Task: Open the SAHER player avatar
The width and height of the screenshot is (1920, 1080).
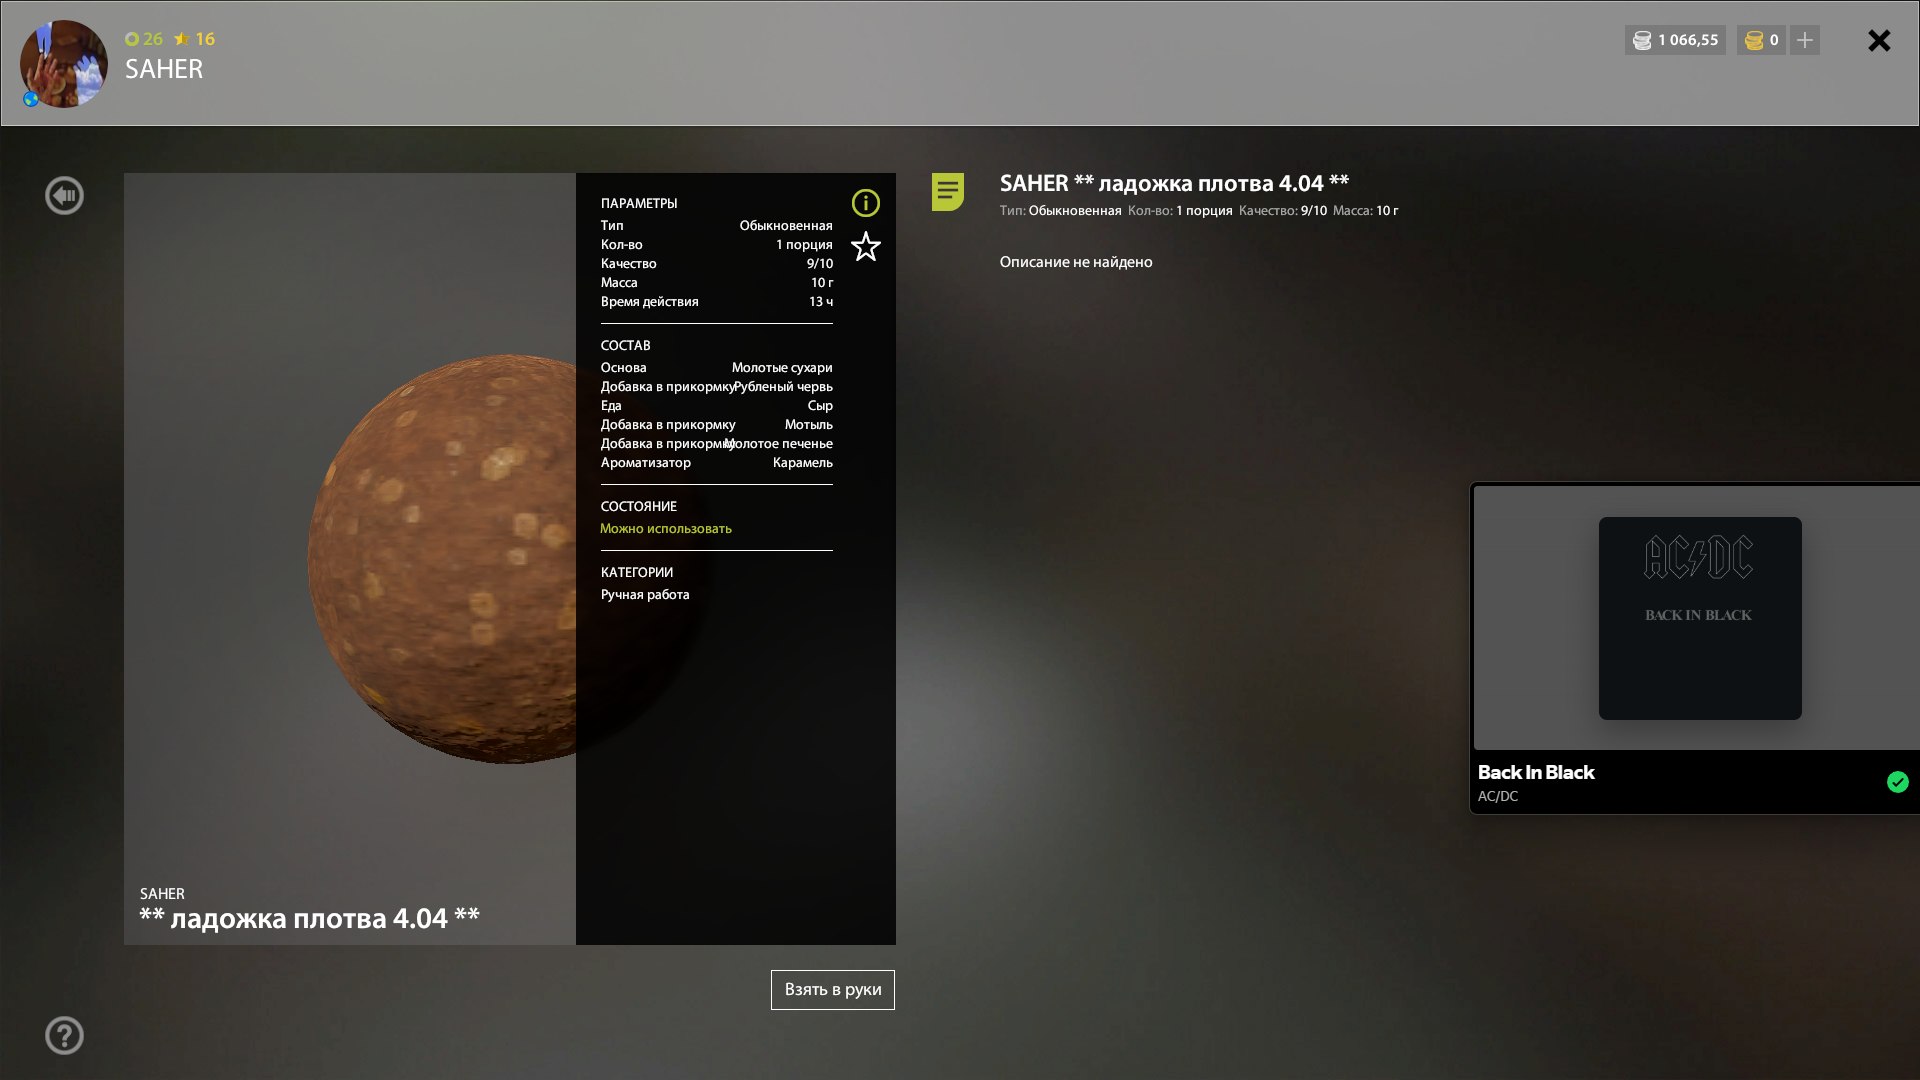Action: 64,64
